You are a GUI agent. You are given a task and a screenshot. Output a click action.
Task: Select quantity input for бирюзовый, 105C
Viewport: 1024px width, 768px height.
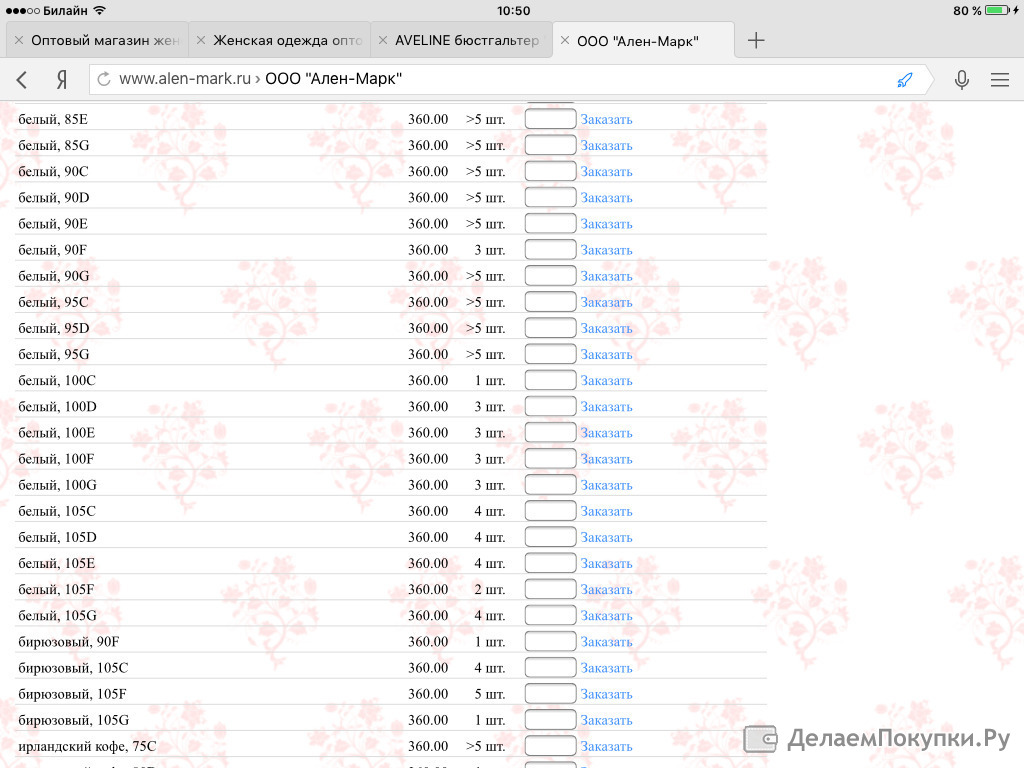[551, 667]
